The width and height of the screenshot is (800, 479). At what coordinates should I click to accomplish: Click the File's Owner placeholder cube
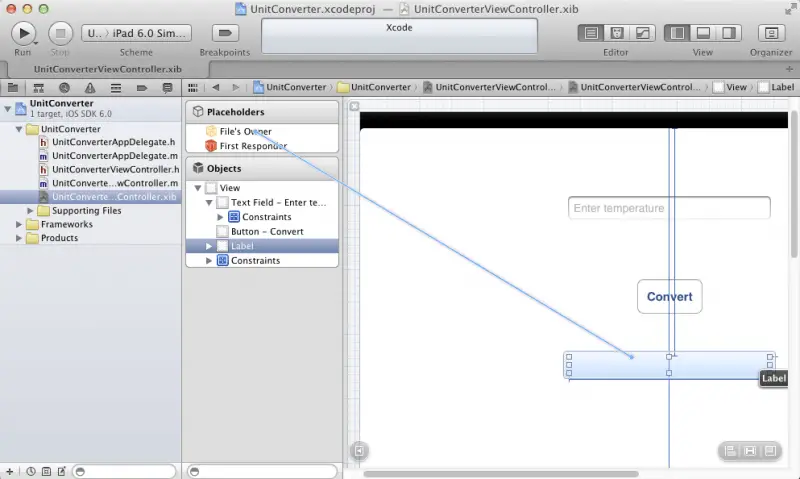click(x=210, y=131)
